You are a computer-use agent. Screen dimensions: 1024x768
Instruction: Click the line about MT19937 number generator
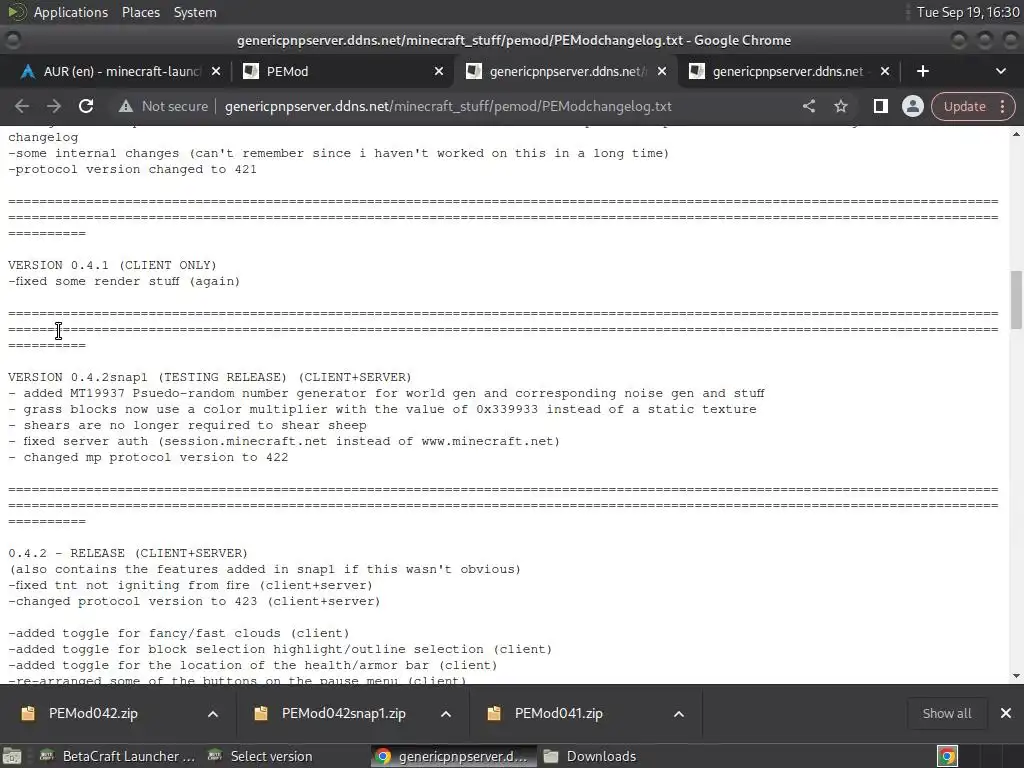click(386, 393)
